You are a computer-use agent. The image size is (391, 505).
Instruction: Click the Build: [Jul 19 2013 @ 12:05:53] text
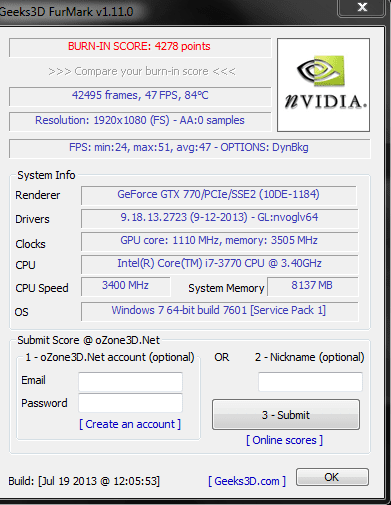[x=84, y=481]
